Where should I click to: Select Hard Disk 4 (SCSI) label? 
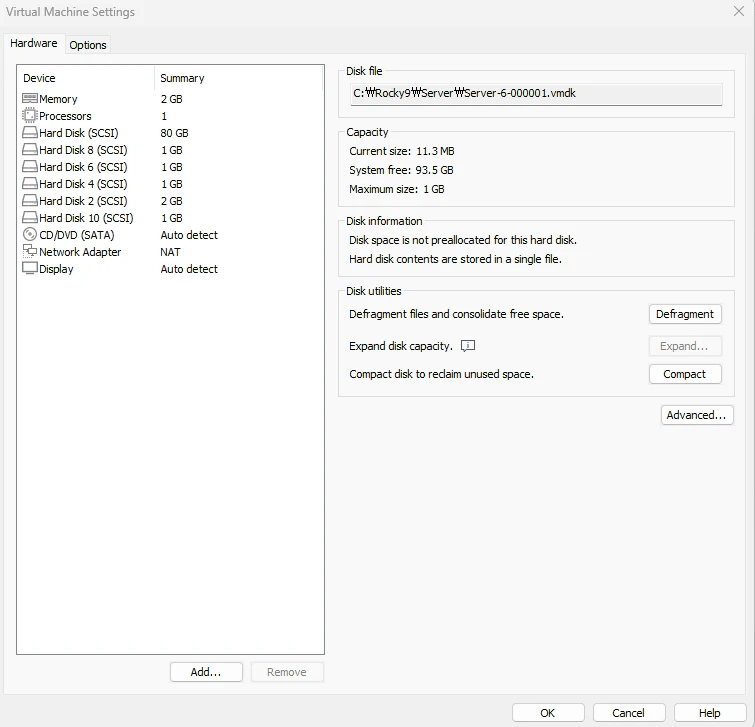pyautogui.click(x=83, y=184)
